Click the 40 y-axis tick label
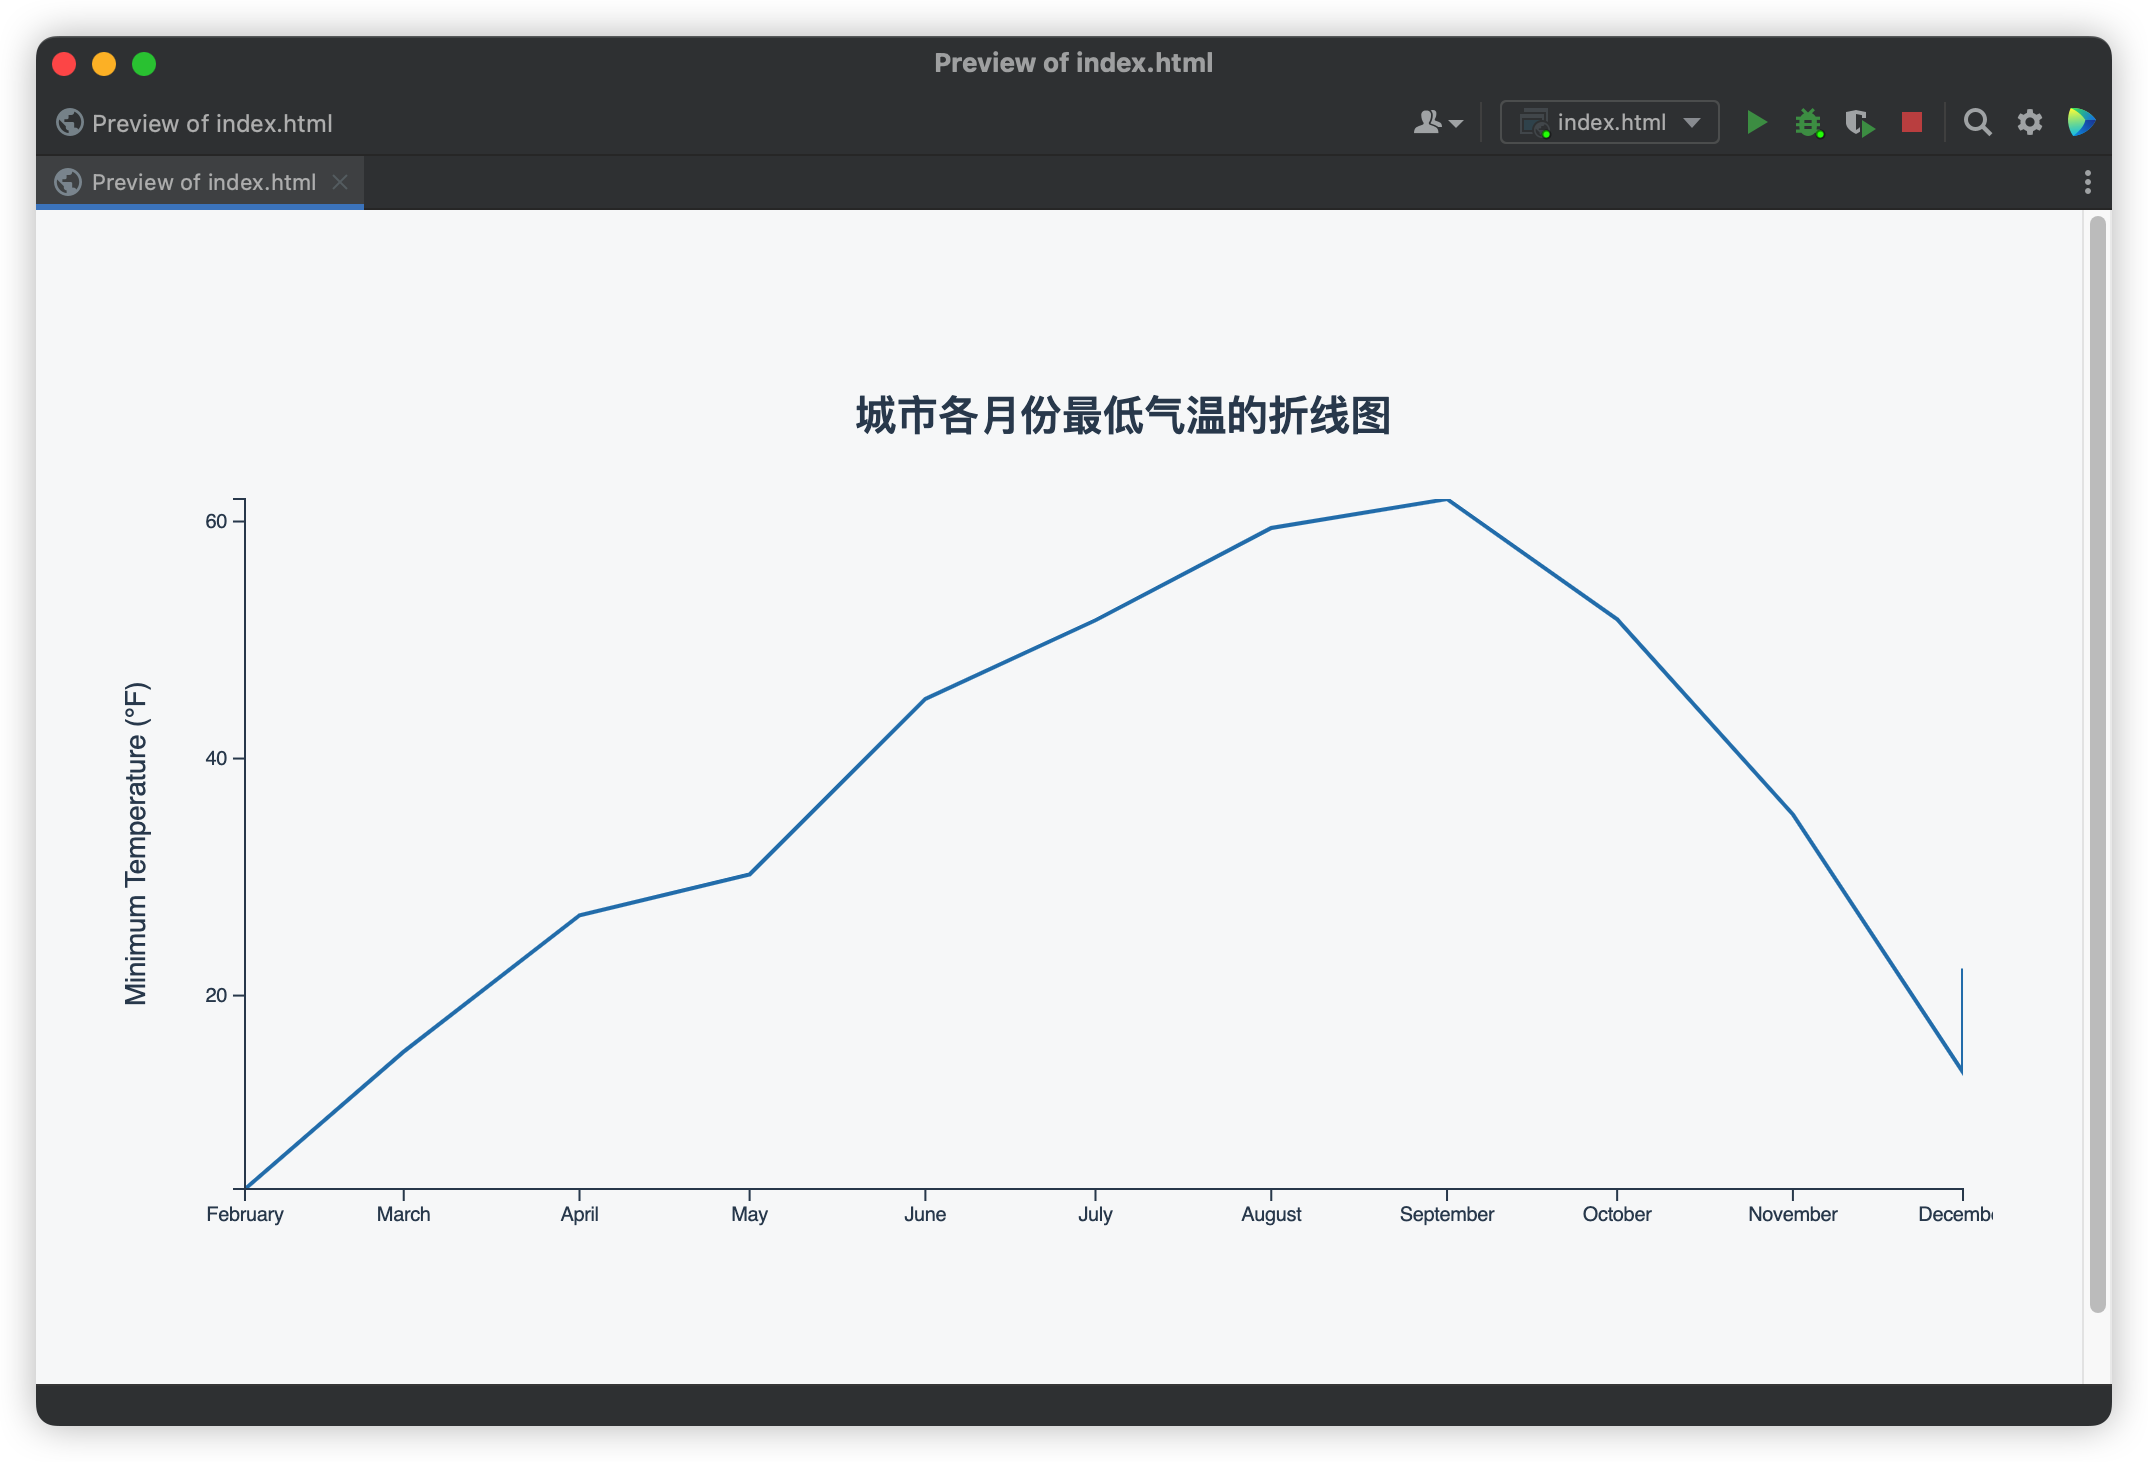Viewport: 2148px width, 1462px height. [216, 758]
